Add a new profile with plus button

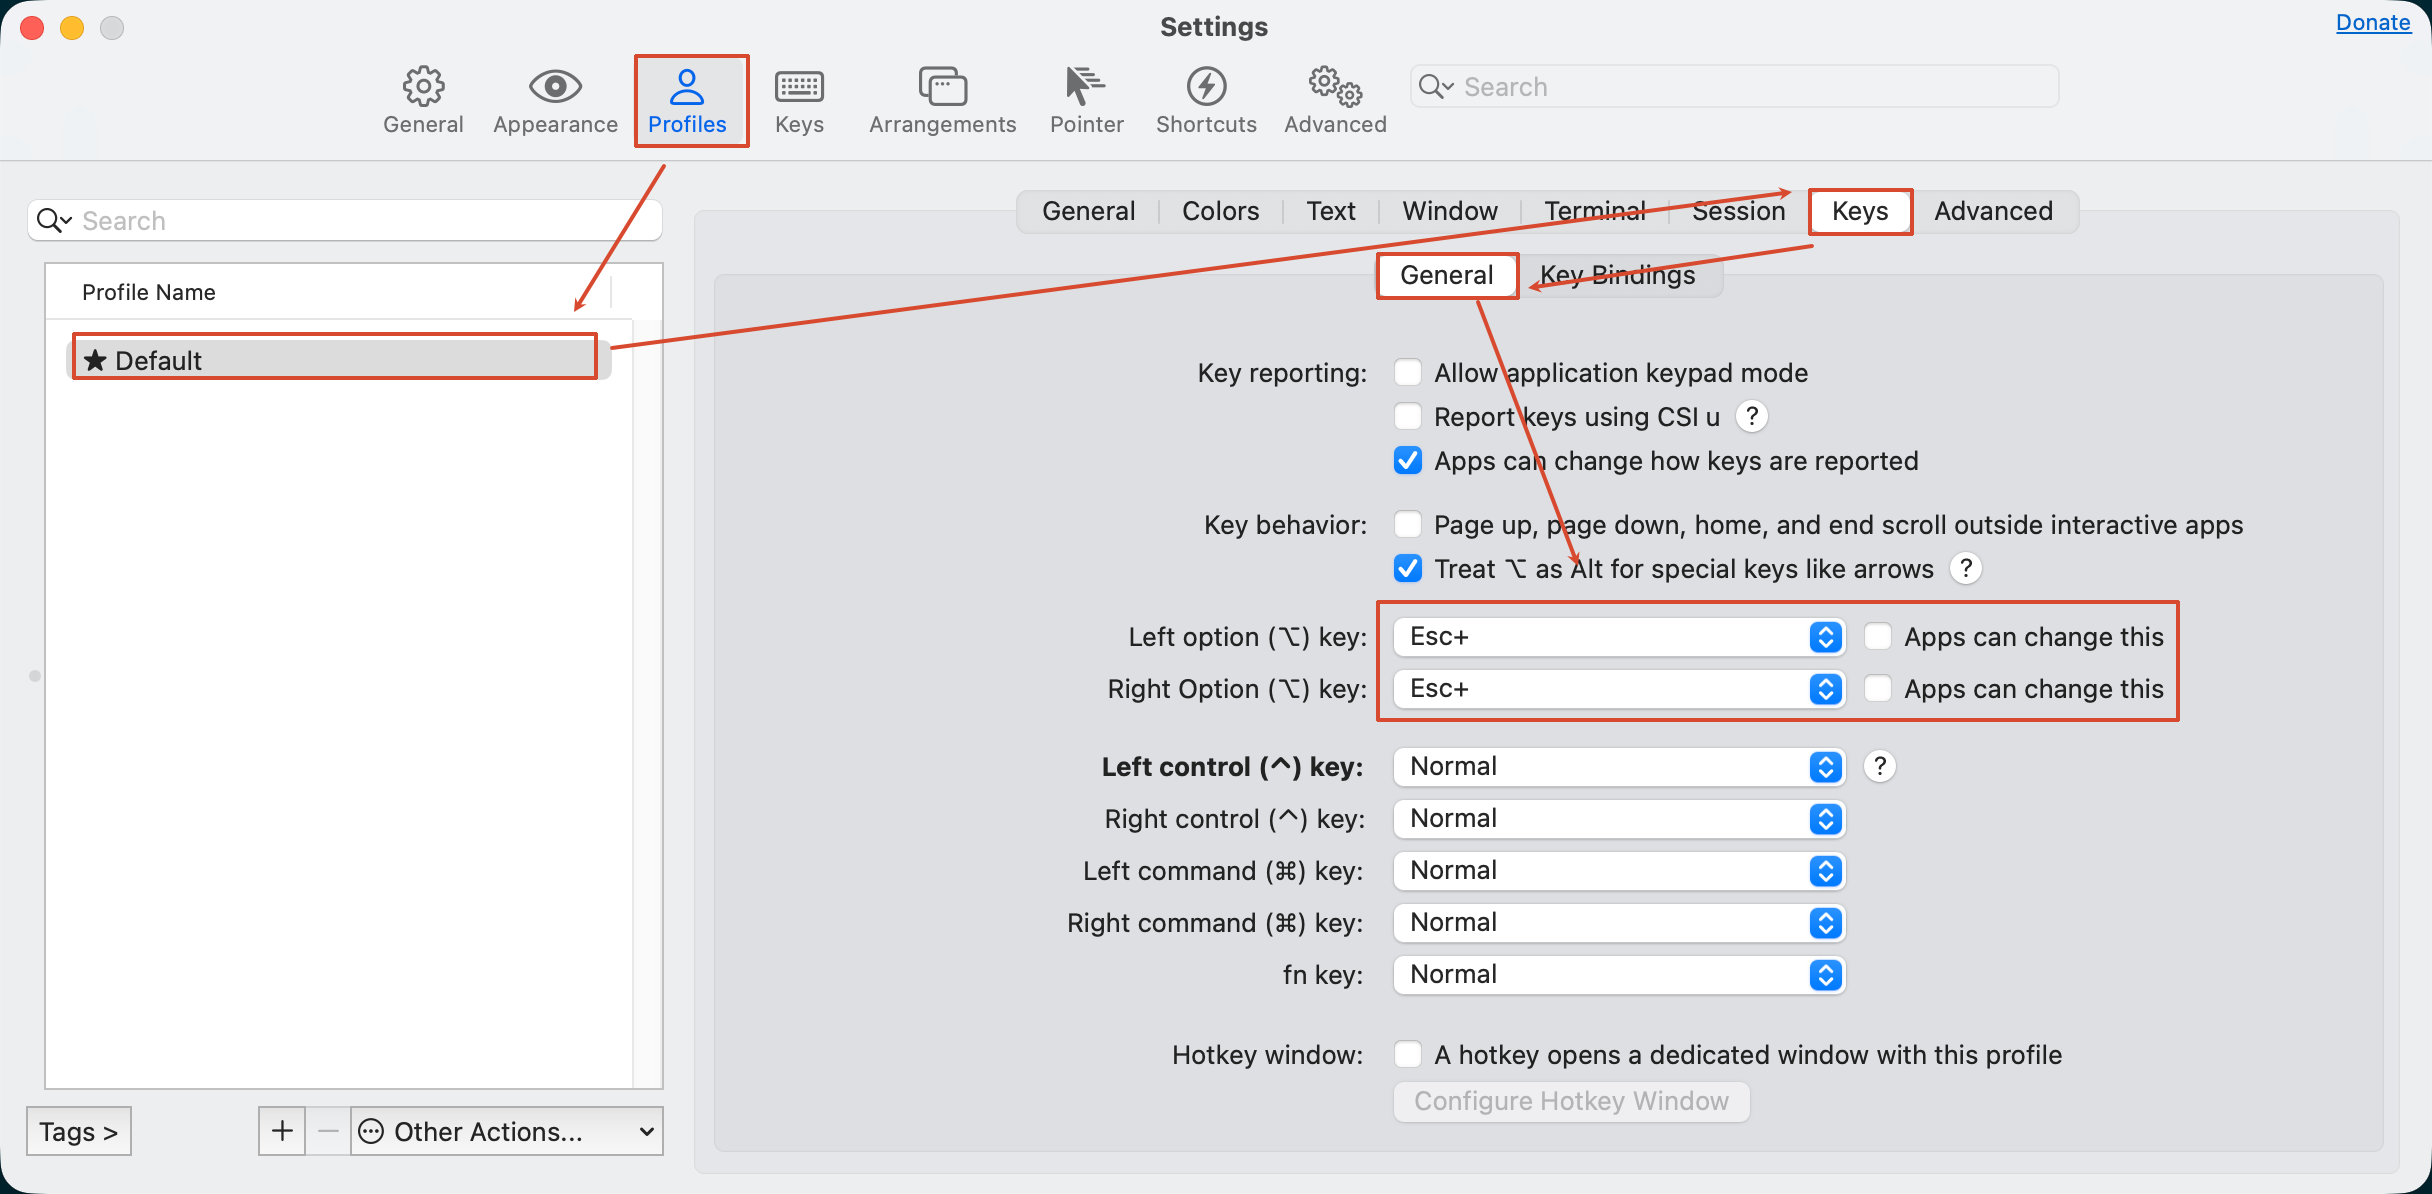(x=282, y=1131)
